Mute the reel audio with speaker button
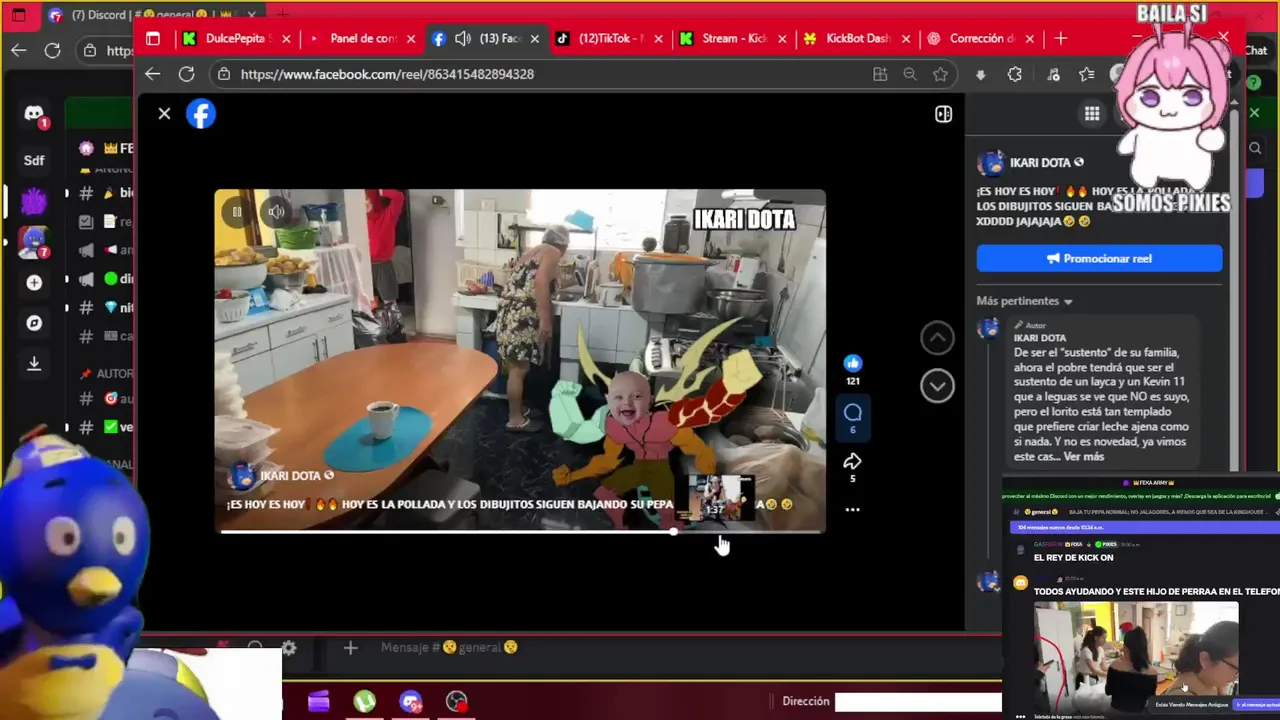The image size is (1280, 720). click(276, 212)
